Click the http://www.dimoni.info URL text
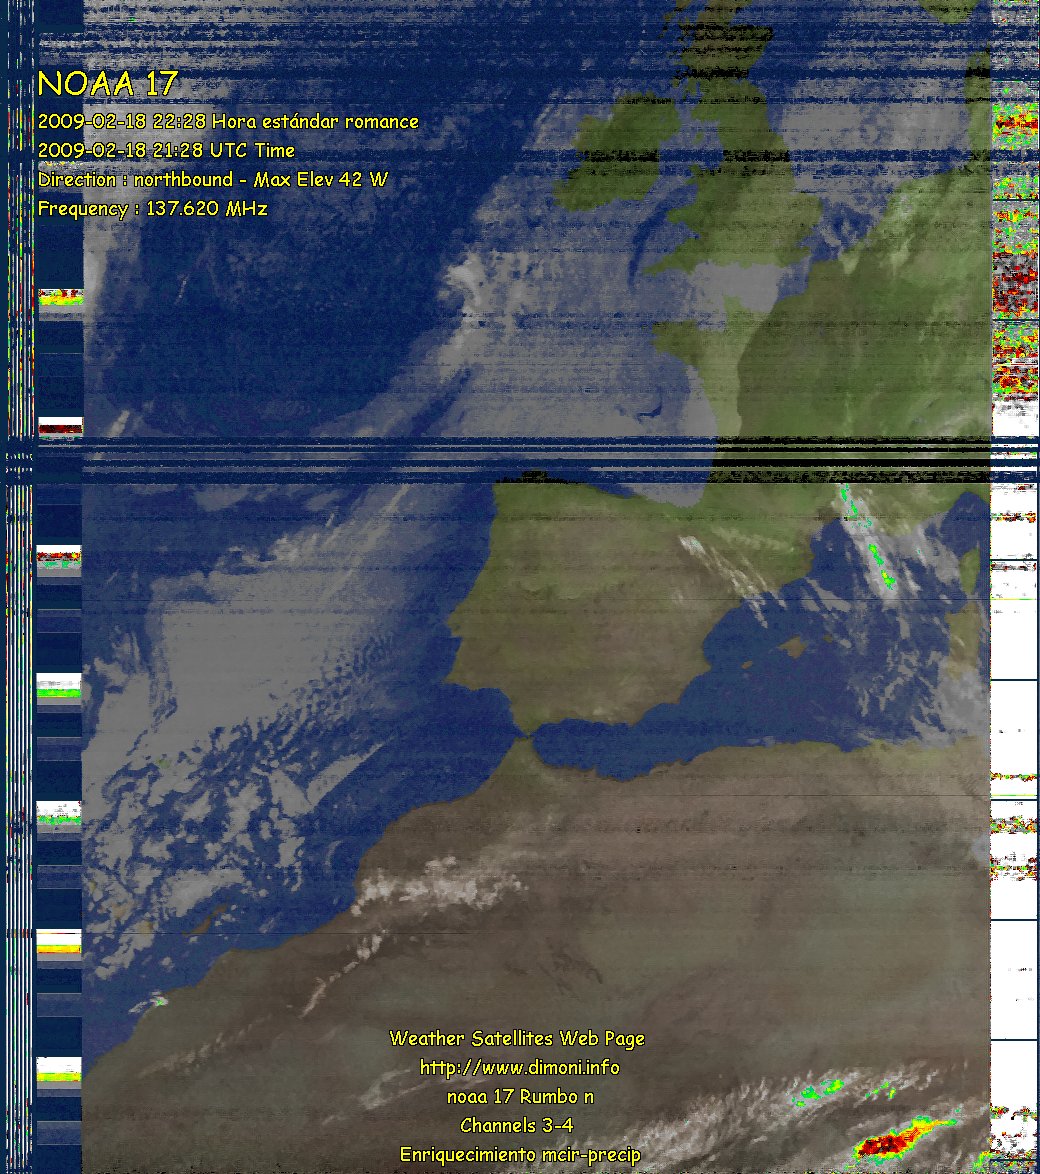Viewport: 1040px width, 1174px height. pos(520,1068)
